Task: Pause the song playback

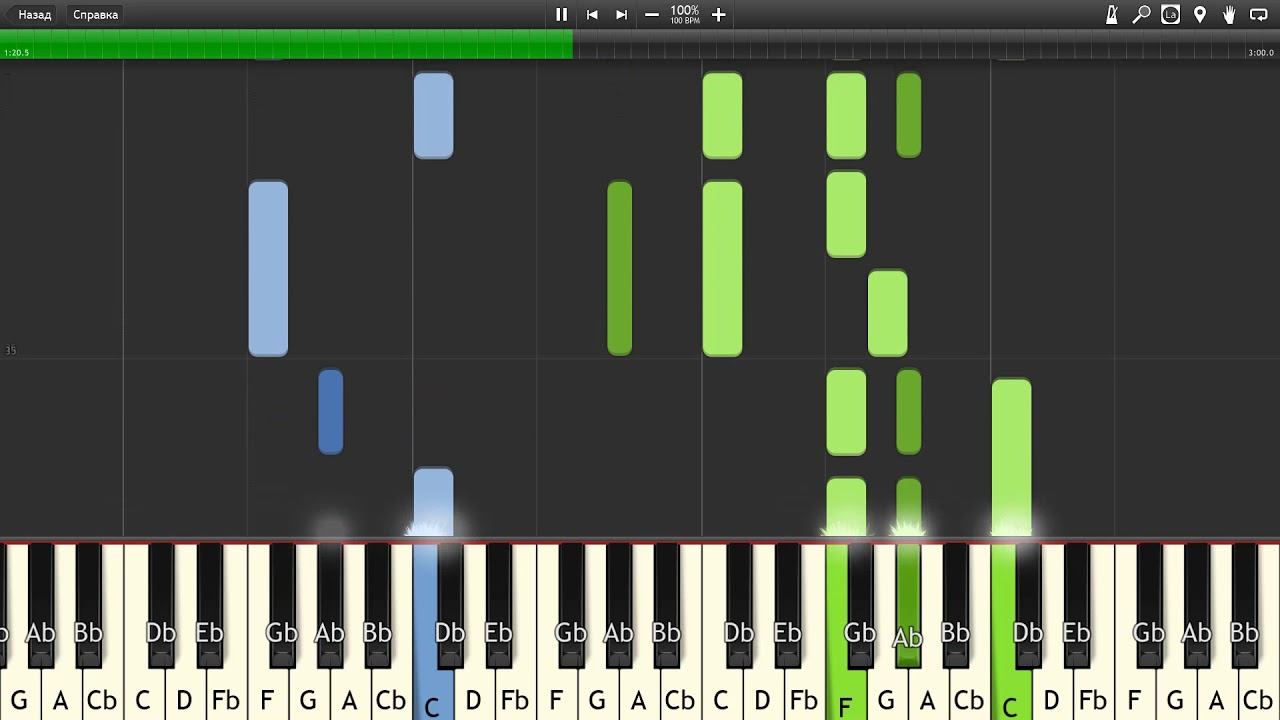Action: [561, 14]
